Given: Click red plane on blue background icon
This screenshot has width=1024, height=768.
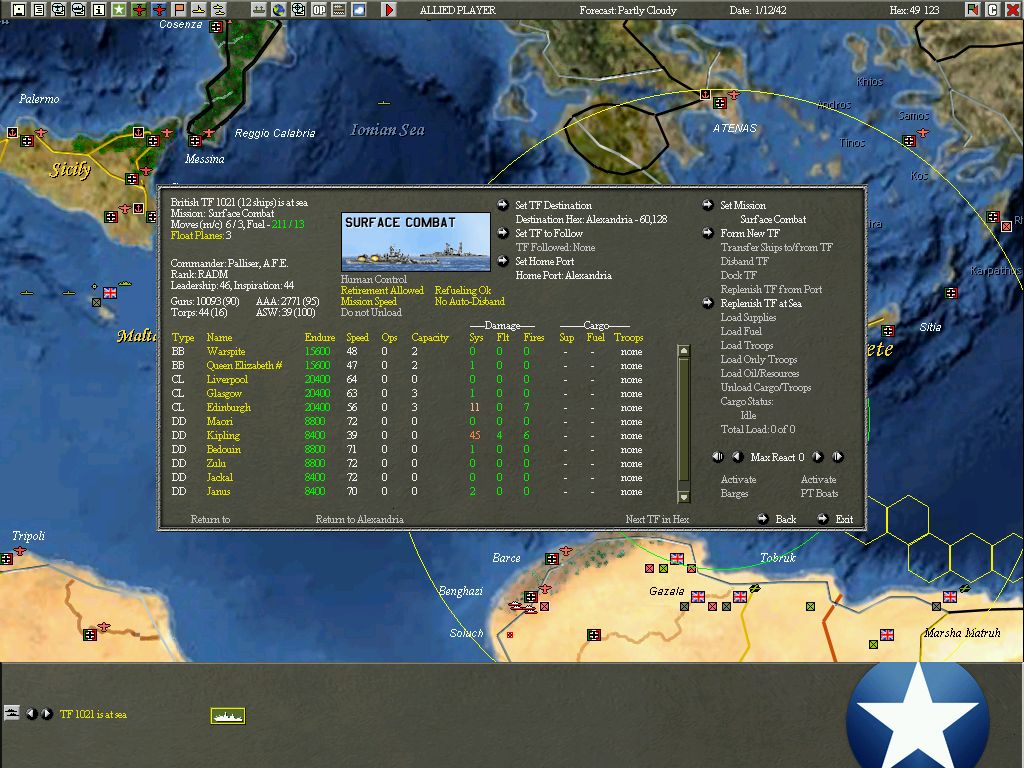Looking at the screenshot, I should (159, 9).
